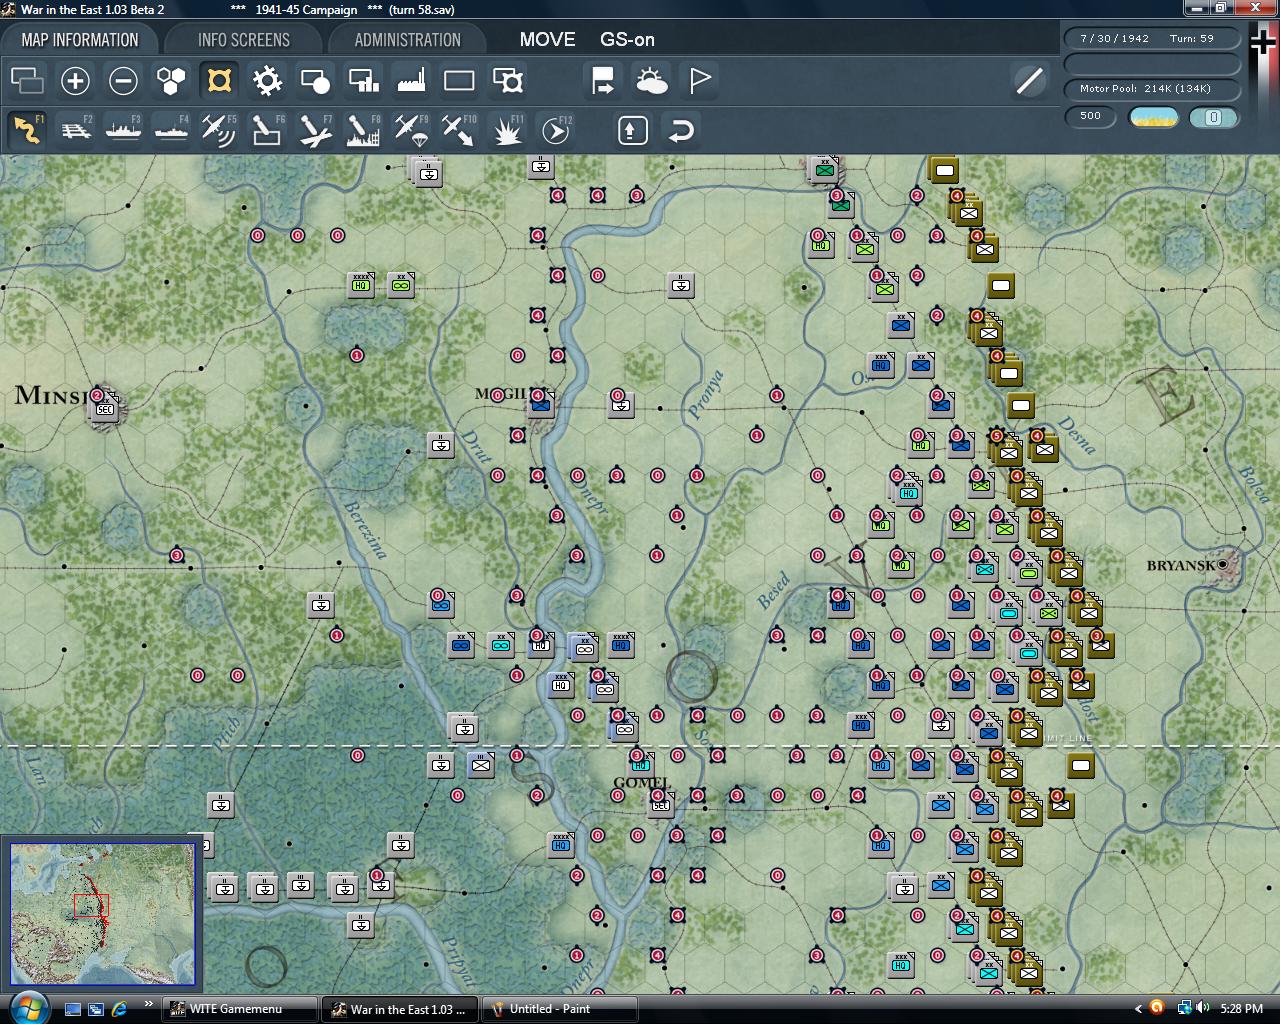This screenshot has width=1280, height=1024.
Task: Switch to the INFO SCREENS tab
Action: click(244, 40)
